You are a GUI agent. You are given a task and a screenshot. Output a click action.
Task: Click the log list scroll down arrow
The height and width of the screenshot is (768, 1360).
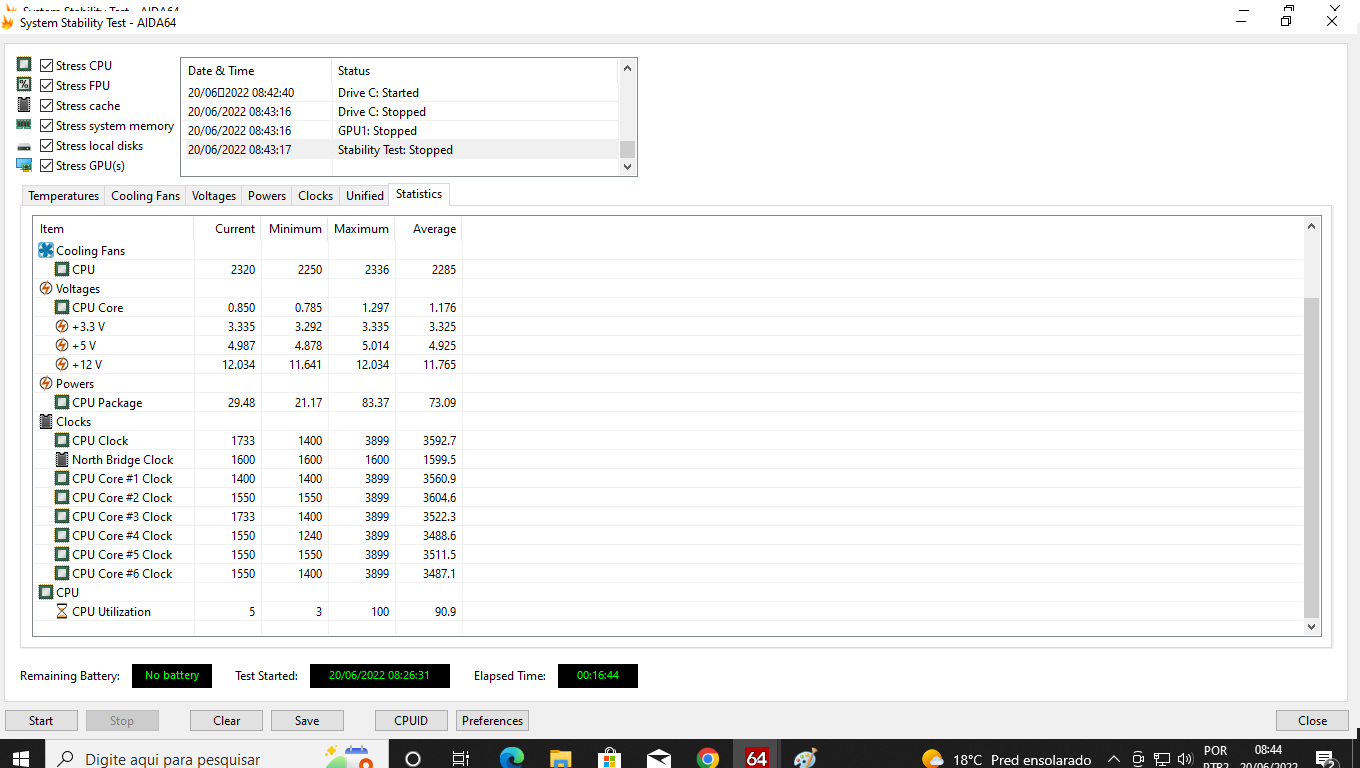pyautogui.click(x=628, y=167)
